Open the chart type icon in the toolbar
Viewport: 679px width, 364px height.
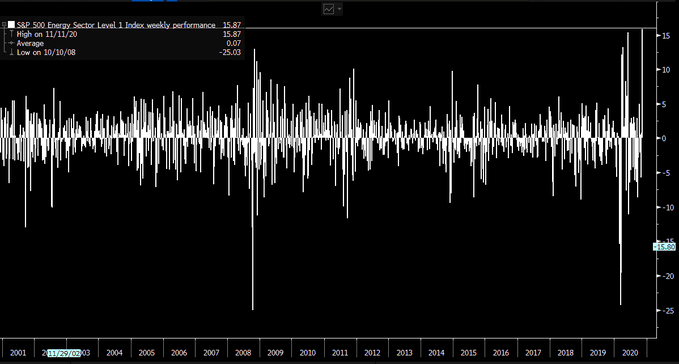click(329, 9)
